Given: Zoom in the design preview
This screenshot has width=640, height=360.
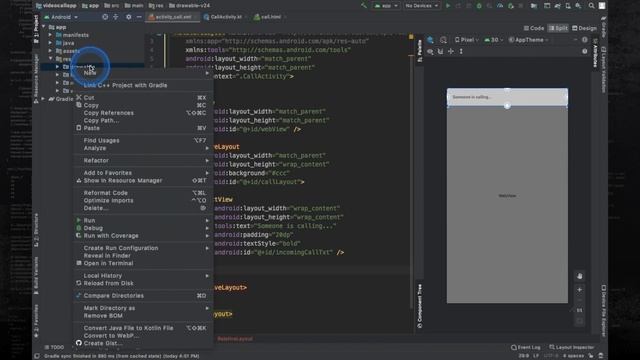Looking at the screenshot, I should coord(580,290).
